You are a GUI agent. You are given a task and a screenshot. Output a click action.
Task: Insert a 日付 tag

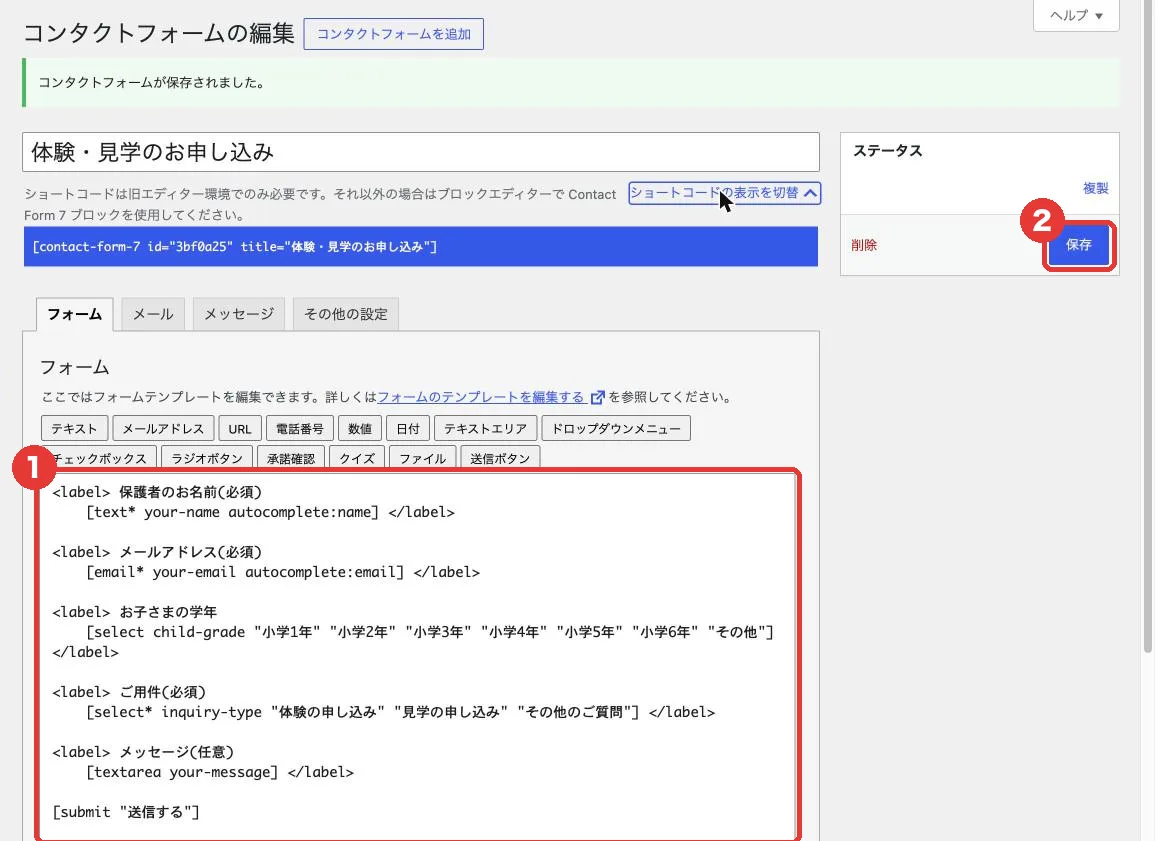click(x=408, y=429)
